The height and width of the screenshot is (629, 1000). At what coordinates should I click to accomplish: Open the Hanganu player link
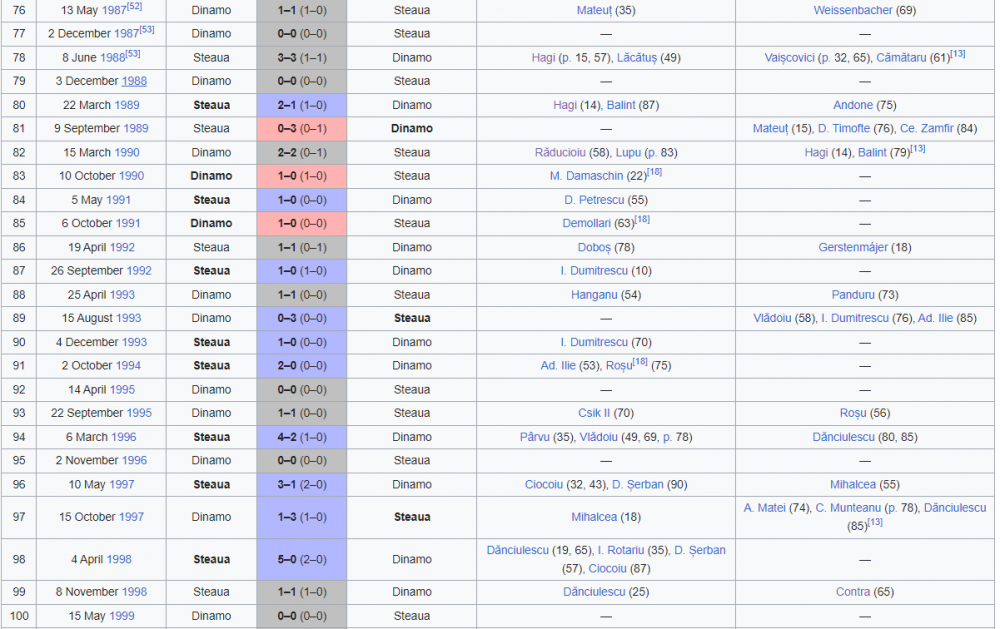pyautogui.click(x=594, y=295)
